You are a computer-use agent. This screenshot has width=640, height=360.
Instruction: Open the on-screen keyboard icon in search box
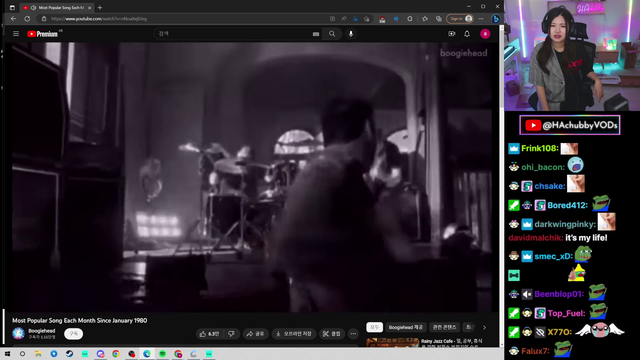click(x=316, y=34)
